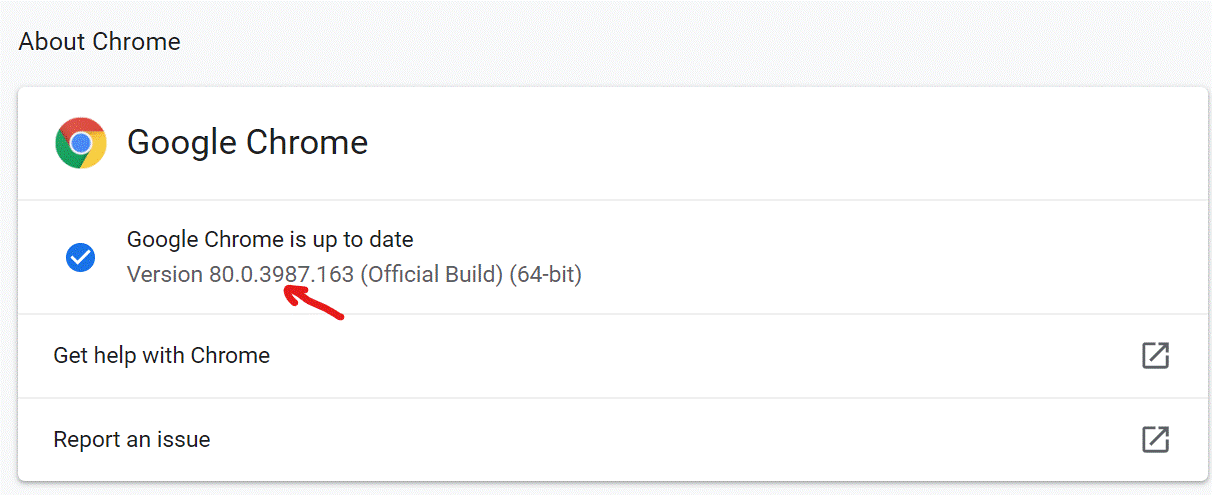Image resolution: width=1212 pixels, height=495 pixels.
Task: Click the word "issue" in Report an issue
Action: 185,439
